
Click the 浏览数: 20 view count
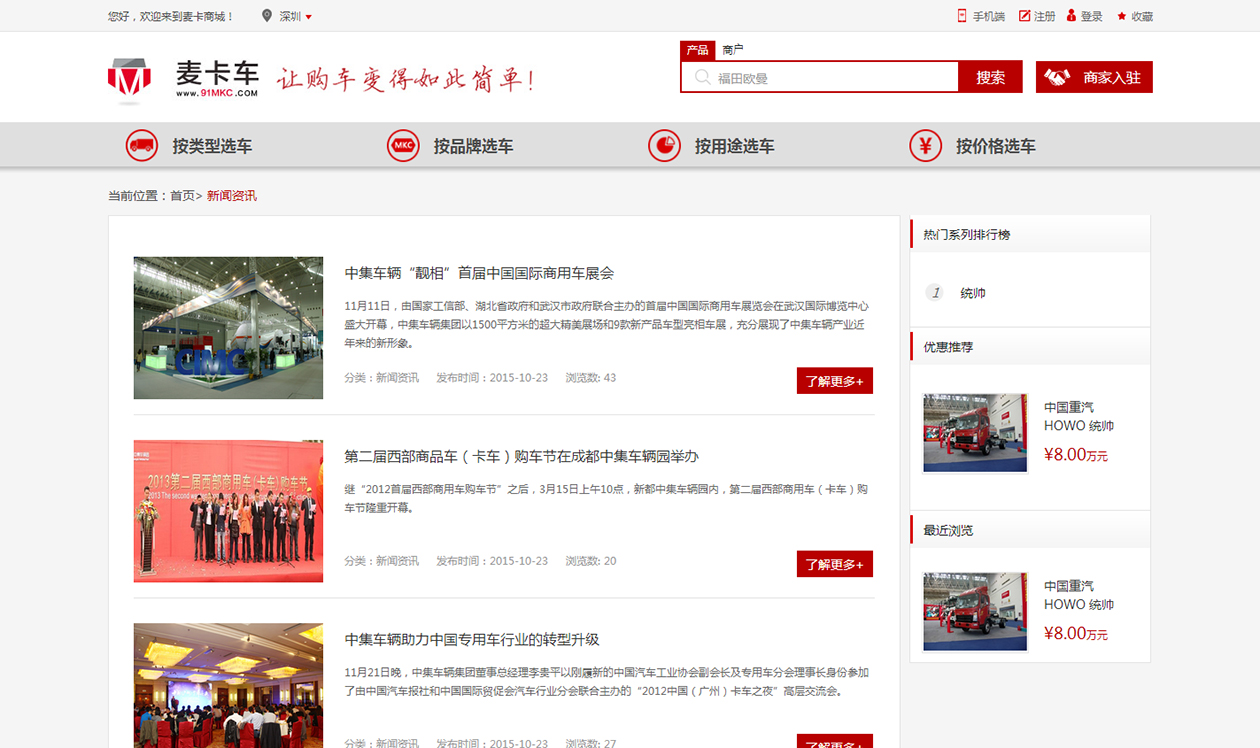591,561
